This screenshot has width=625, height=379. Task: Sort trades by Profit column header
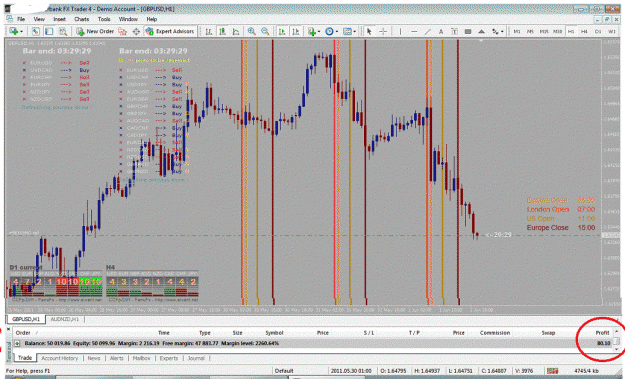coord(602,333)
